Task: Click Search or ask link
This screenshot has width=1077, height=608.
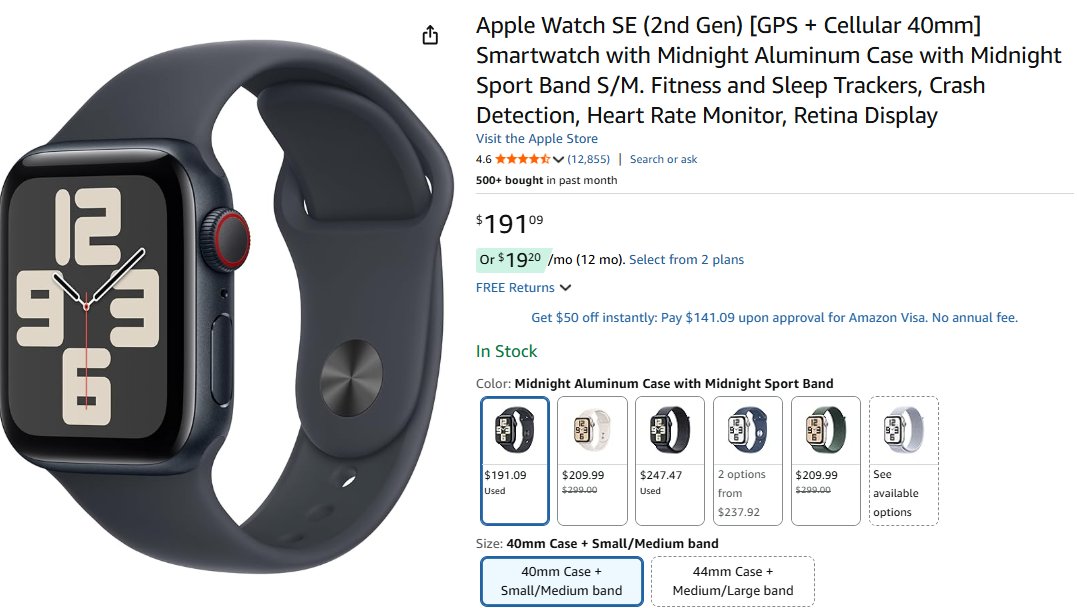Action: point(664,159)
